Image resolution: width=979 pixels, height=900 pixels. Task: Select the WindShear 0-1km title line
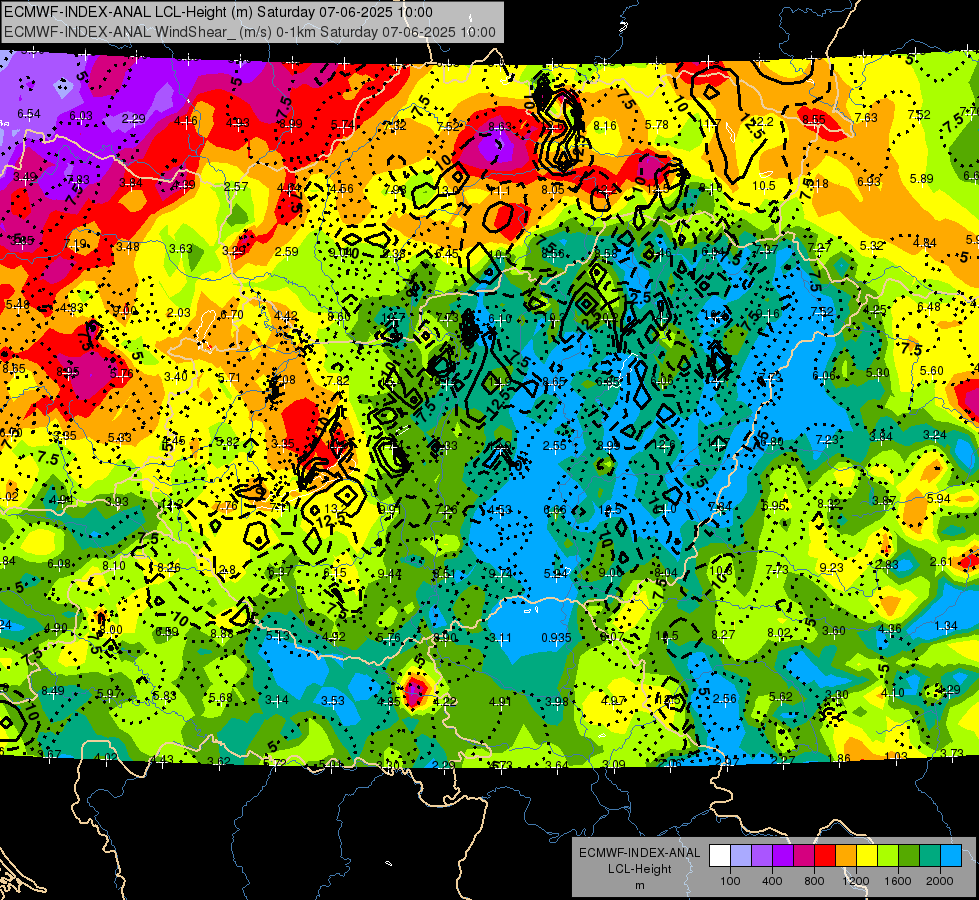pyautogui.click(x=250, y=32)
